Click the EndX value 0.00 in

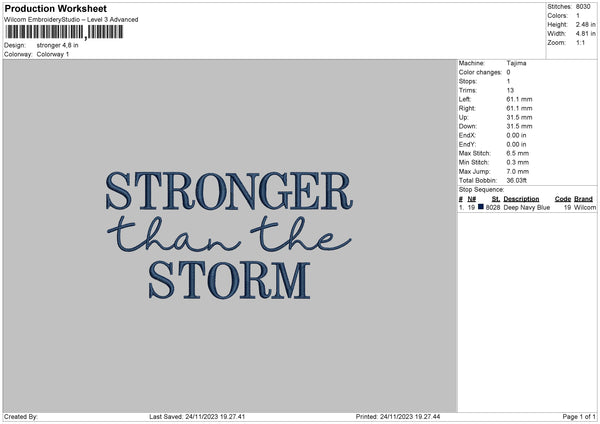pos(516,135)
